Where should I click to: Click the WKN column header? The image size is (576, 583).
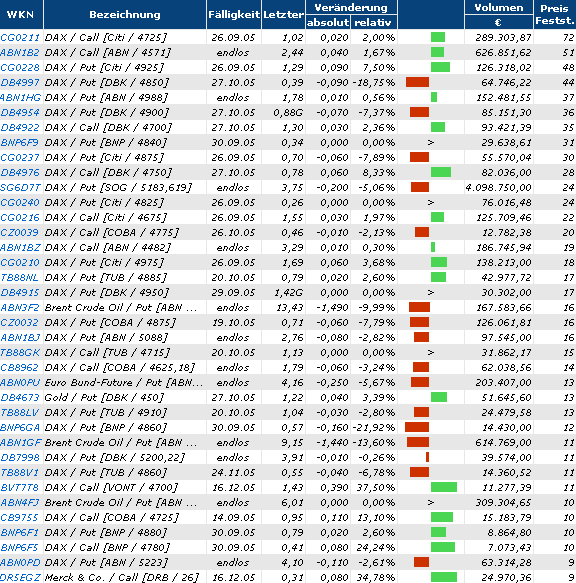click(x=21, y=15)
